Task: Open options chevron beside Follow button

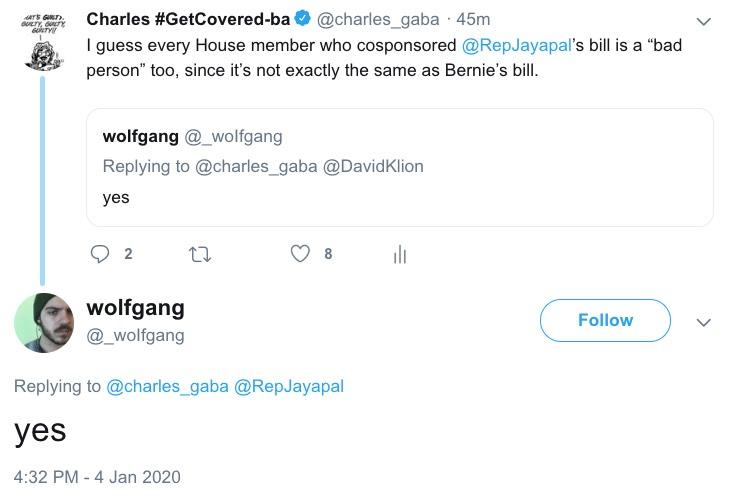Action: pos(703,322)
